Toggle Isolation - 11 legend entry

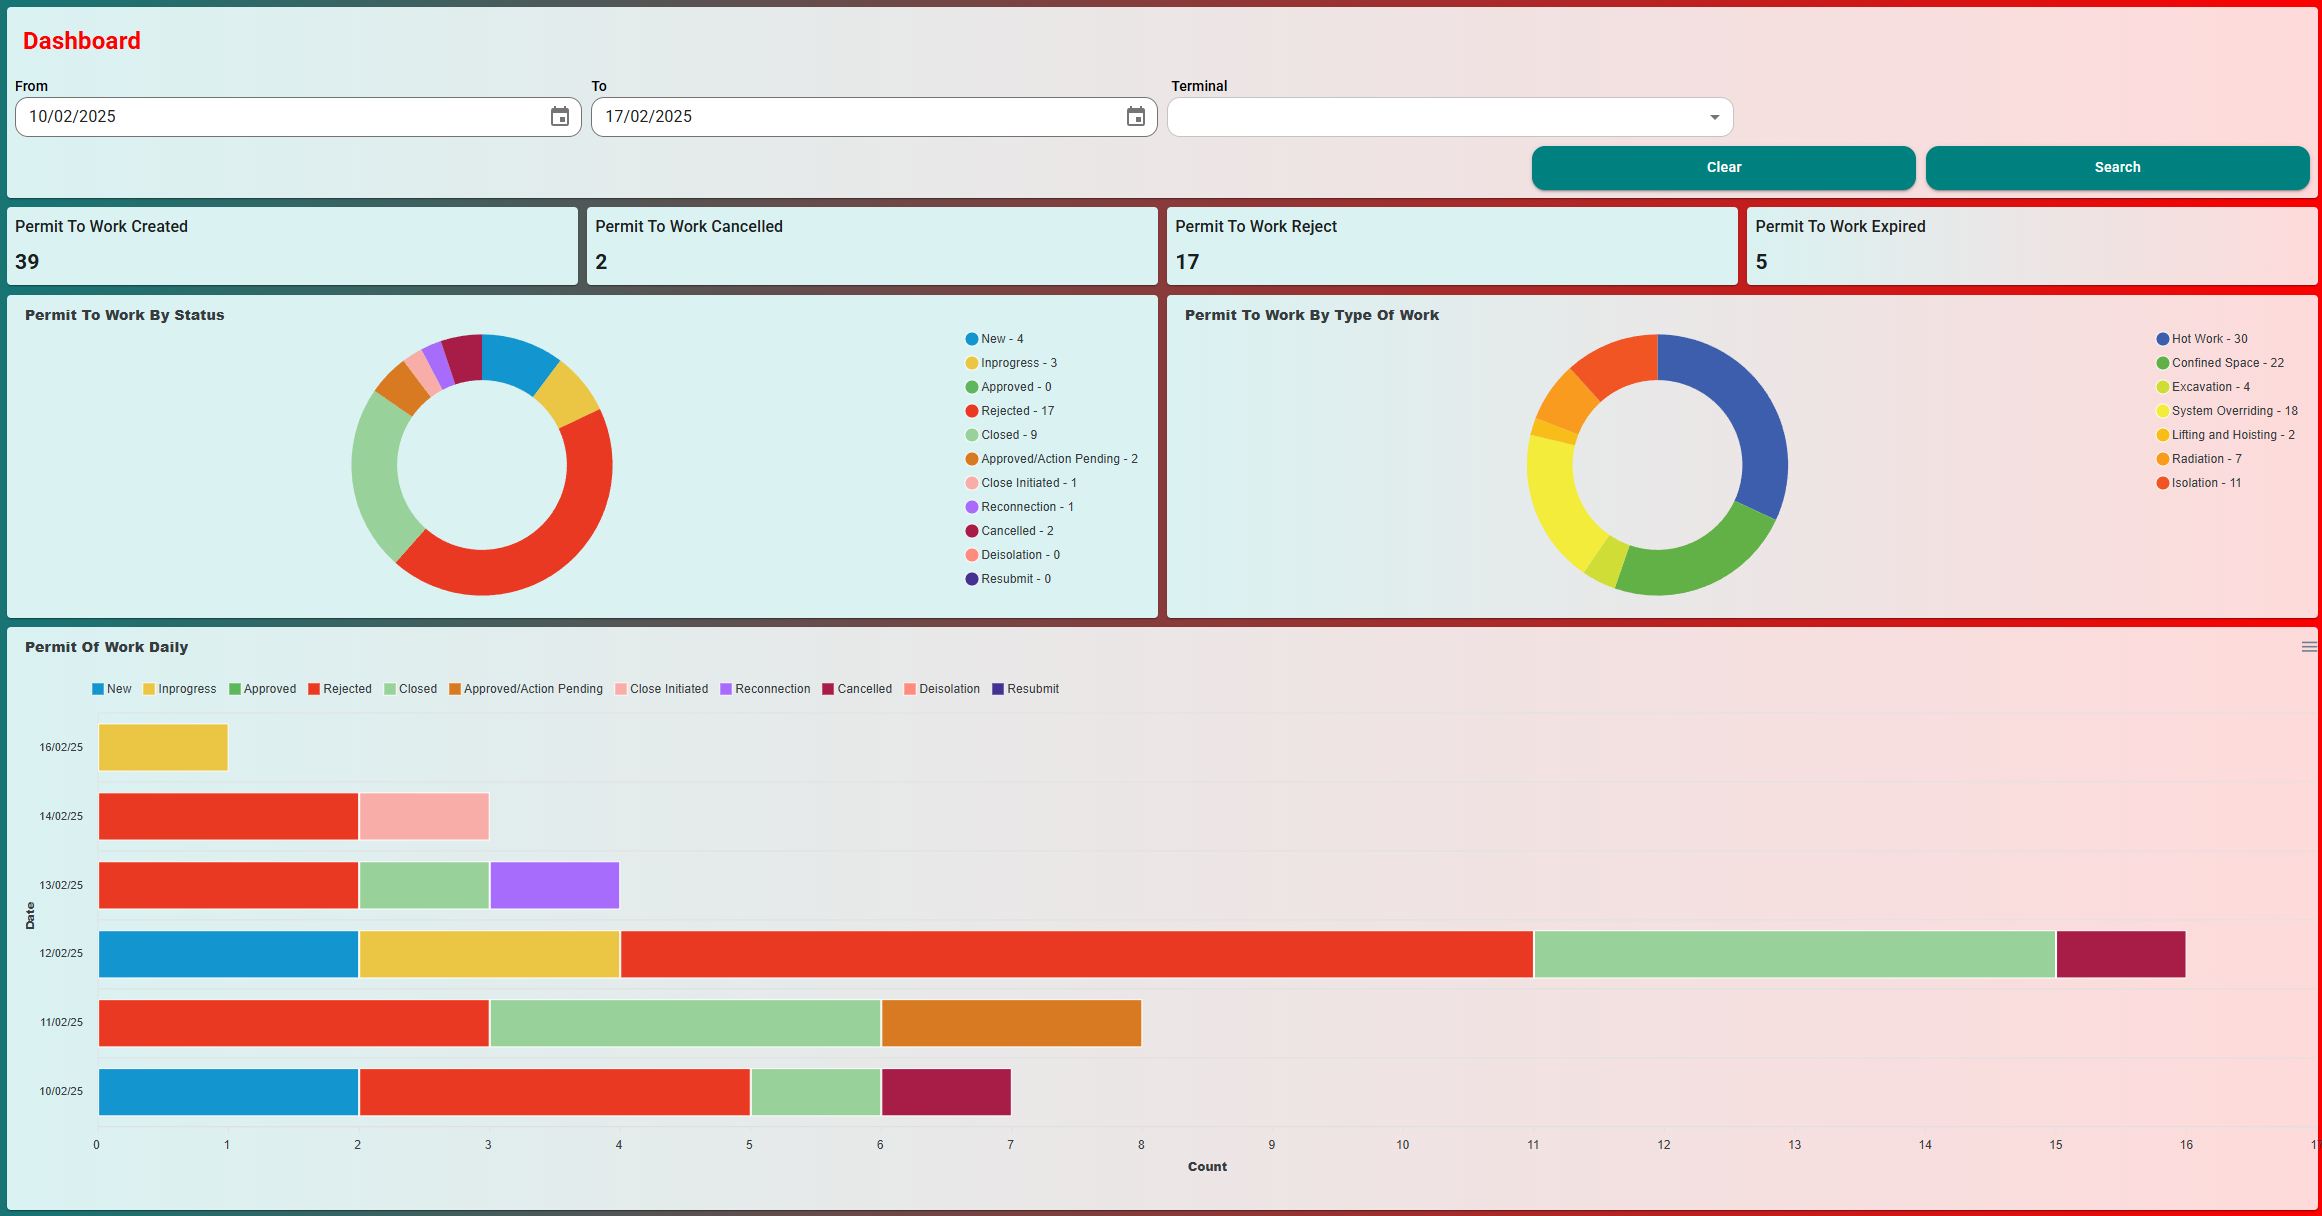click(2199, 483)
